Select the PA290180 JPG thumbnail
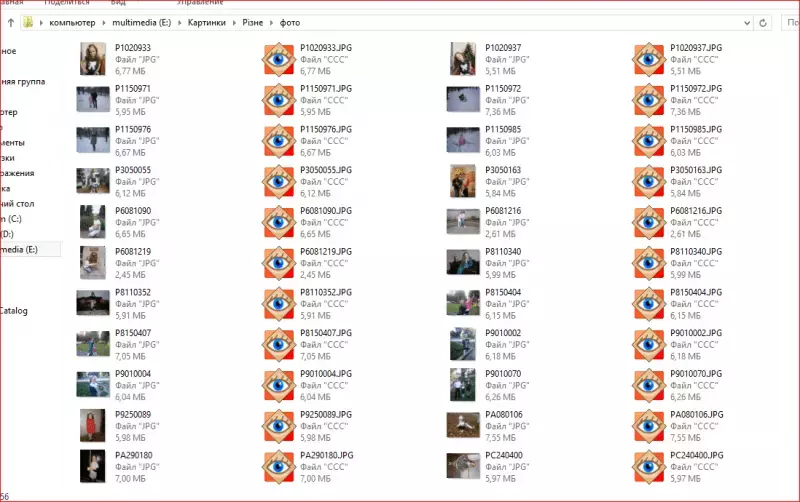This screenshot has width=800, height=502. 93,466
